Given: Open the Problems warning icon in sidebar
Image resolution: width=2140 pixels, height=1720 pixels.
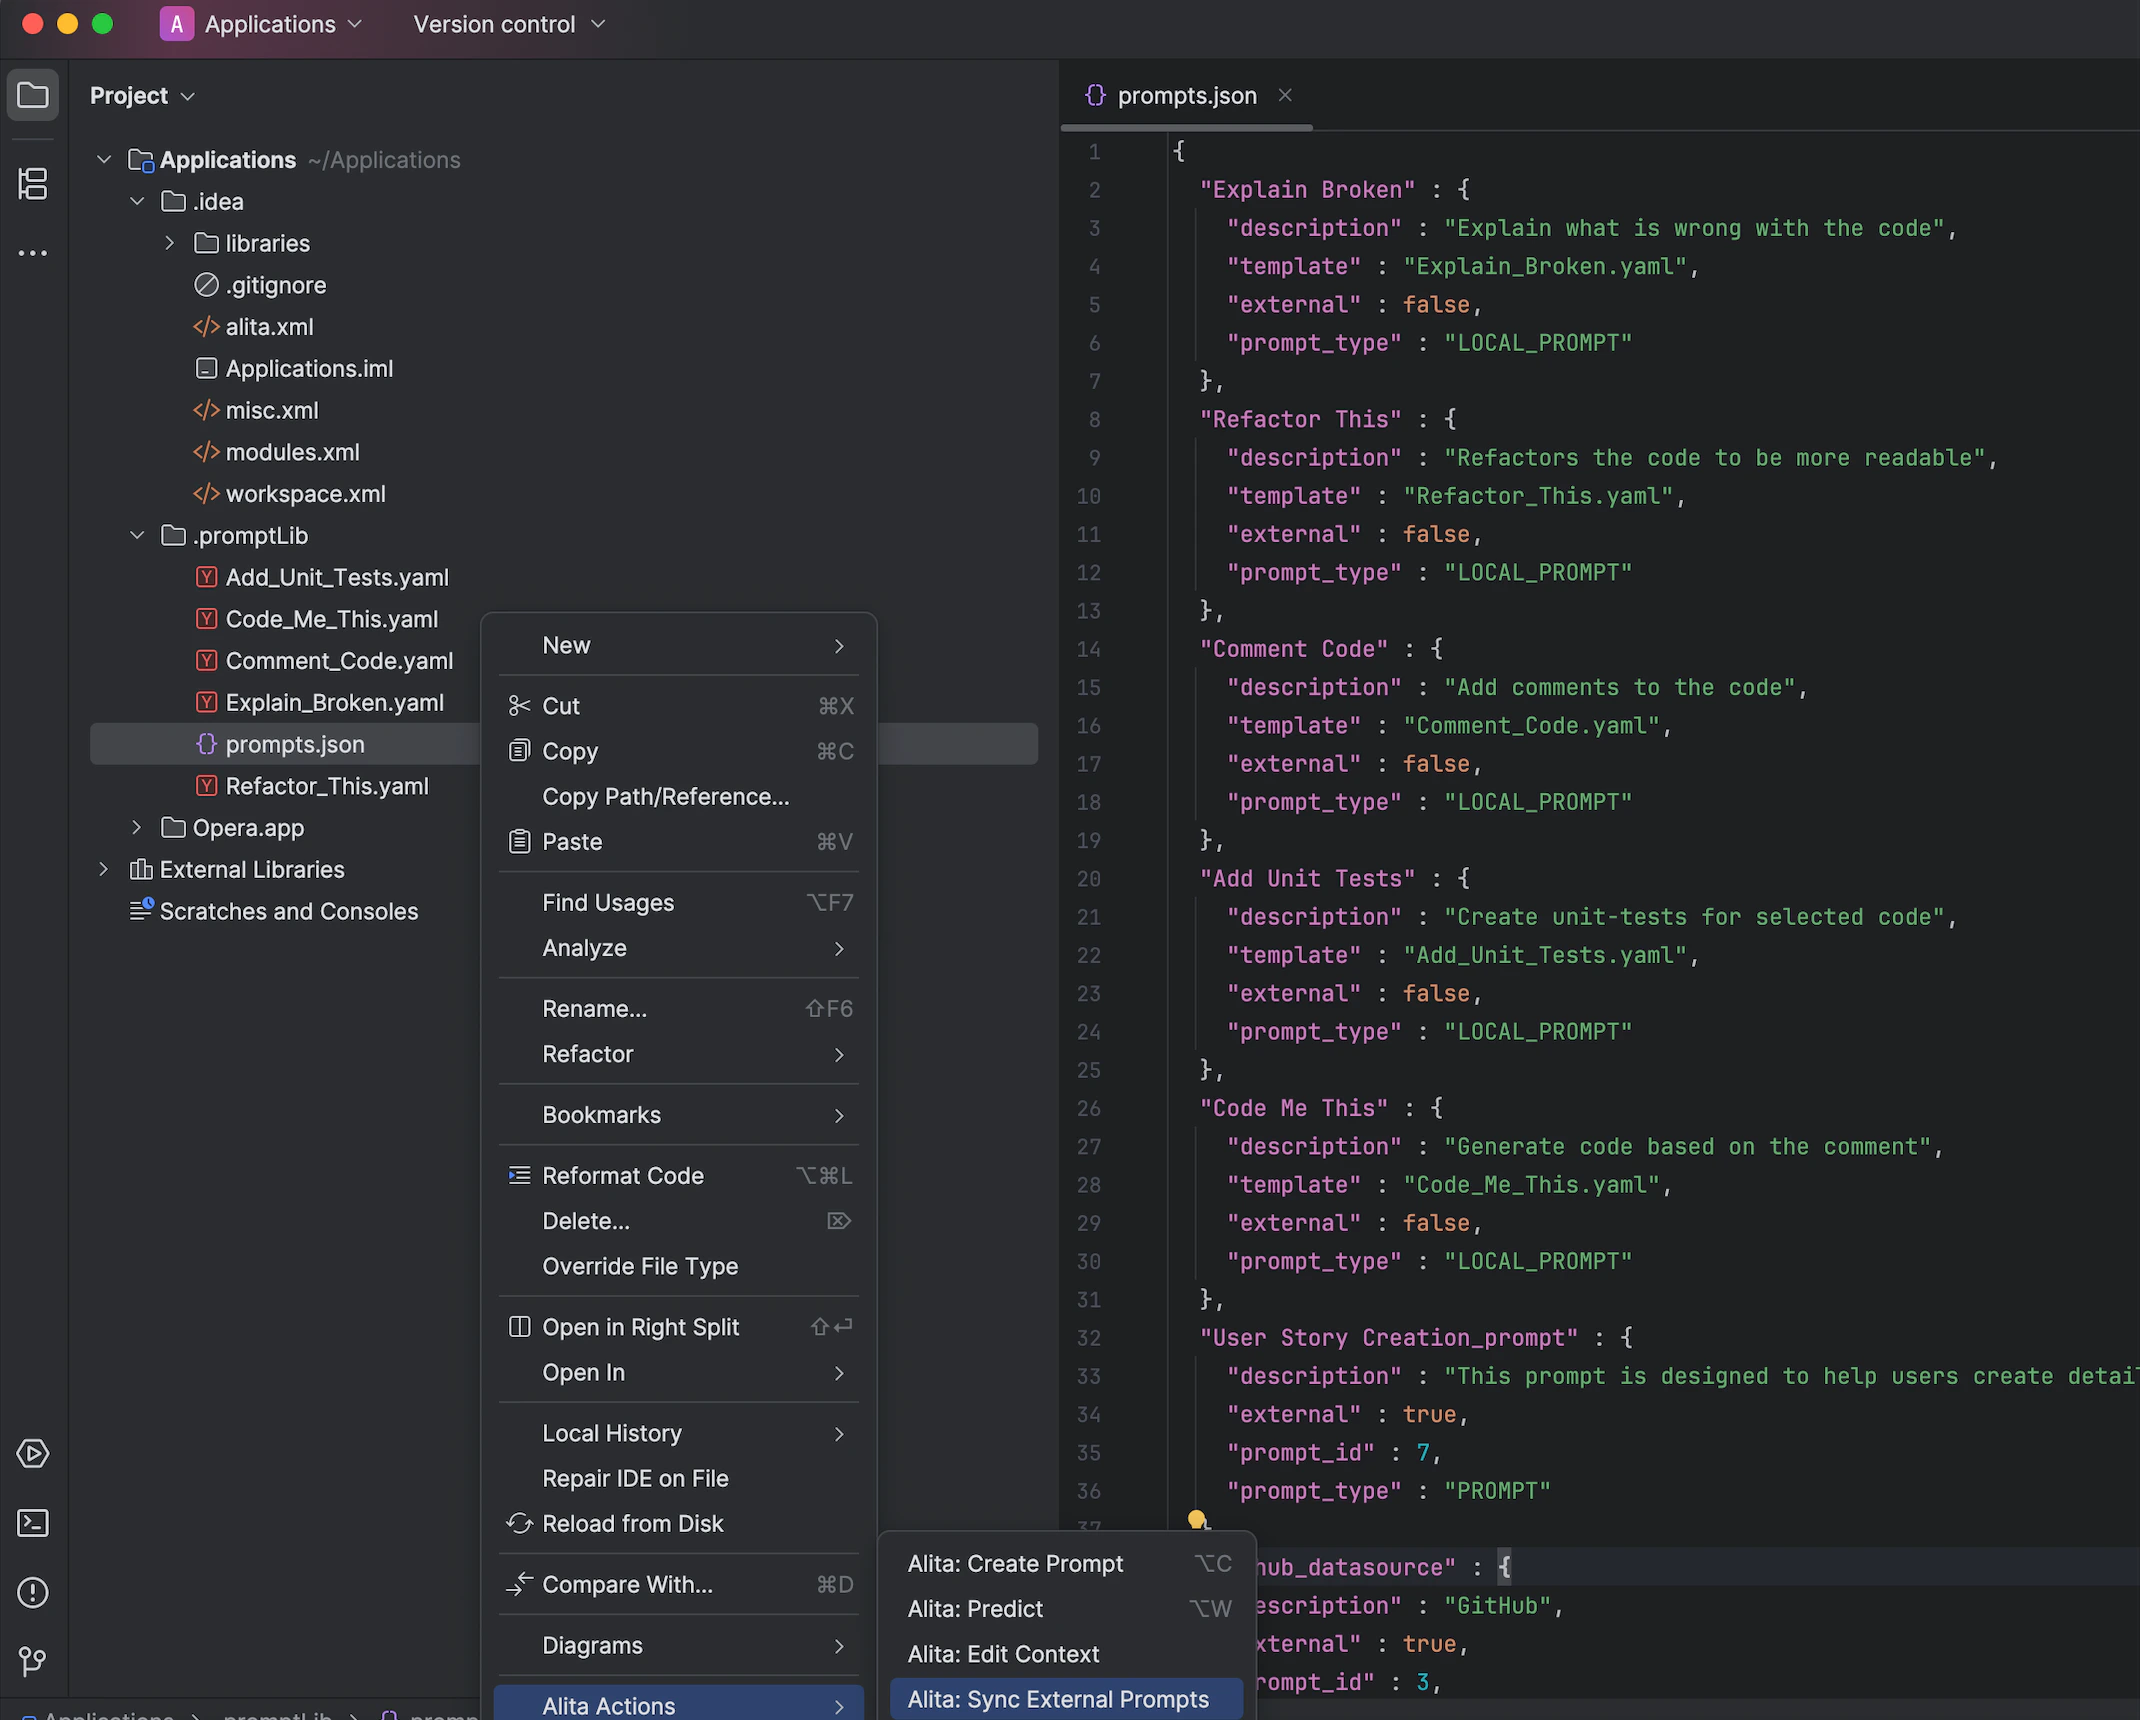Looking at the screenshot, I should pos(33,1593).
